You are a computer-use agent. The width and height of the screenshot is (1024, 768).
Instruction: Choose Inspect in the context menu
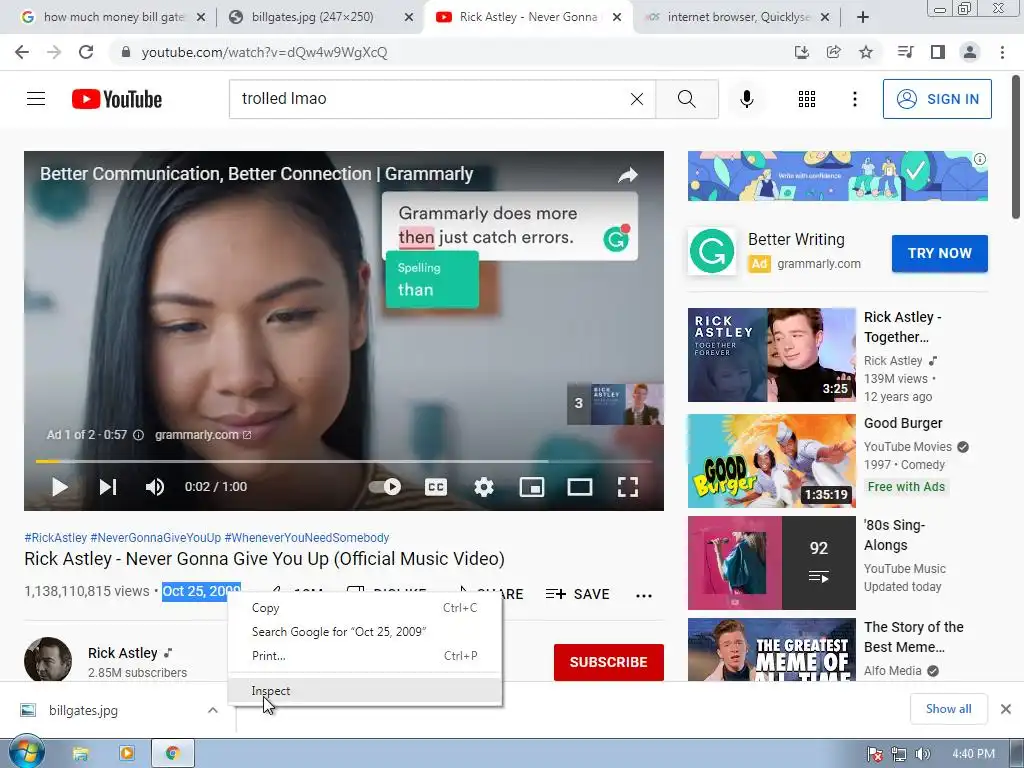tap(365, 690)
